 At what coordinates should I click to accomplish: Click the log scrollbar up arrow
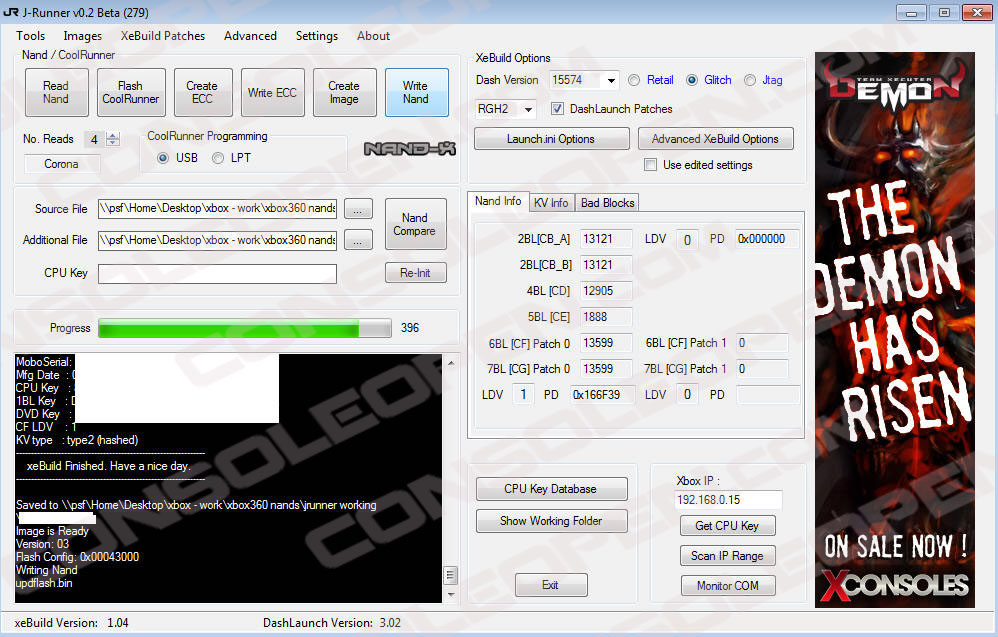click(451, 363)
